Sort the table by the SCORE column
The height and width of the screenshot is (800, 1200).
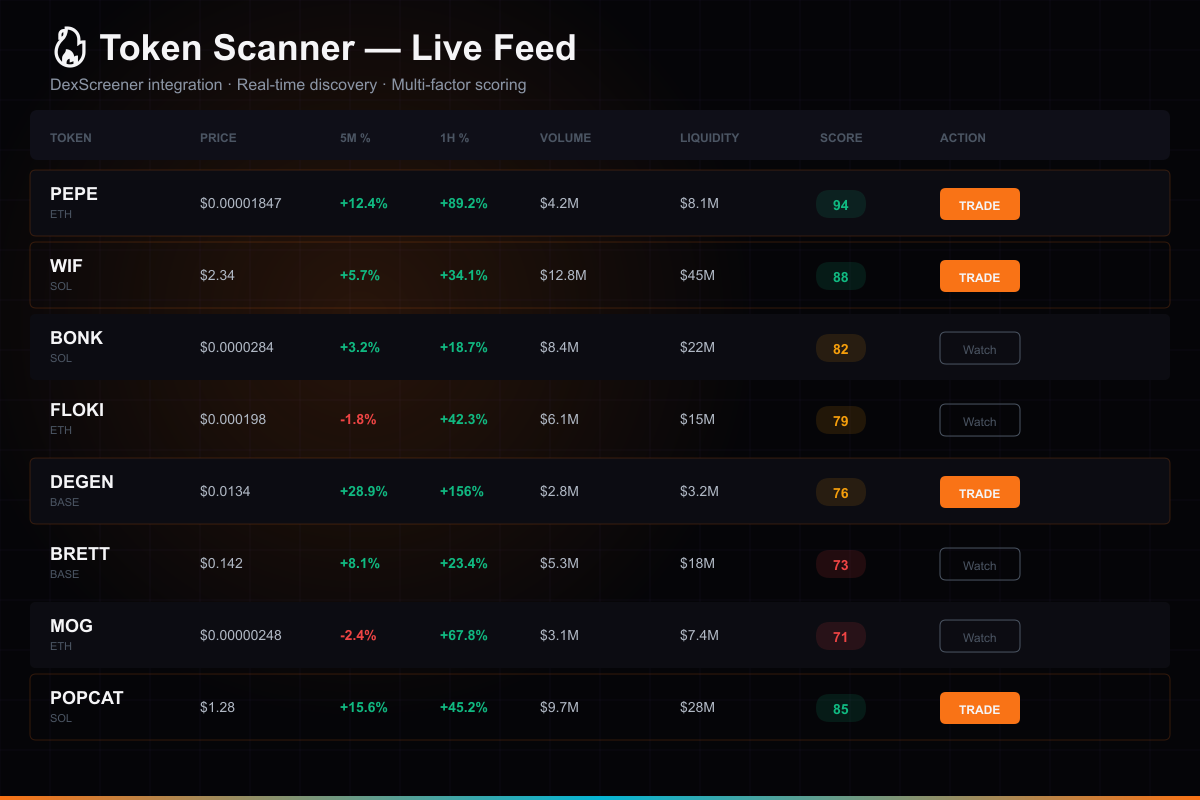(x=840, y=137)
